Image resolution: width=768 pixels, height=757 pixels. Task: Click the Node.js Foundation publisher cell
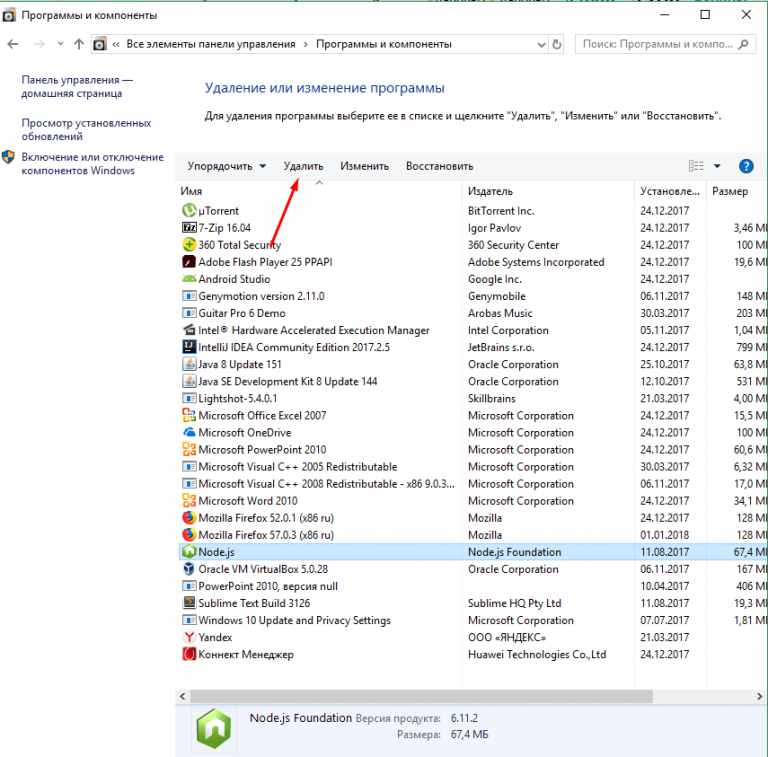pyautogui.click(x=514, y=552)
